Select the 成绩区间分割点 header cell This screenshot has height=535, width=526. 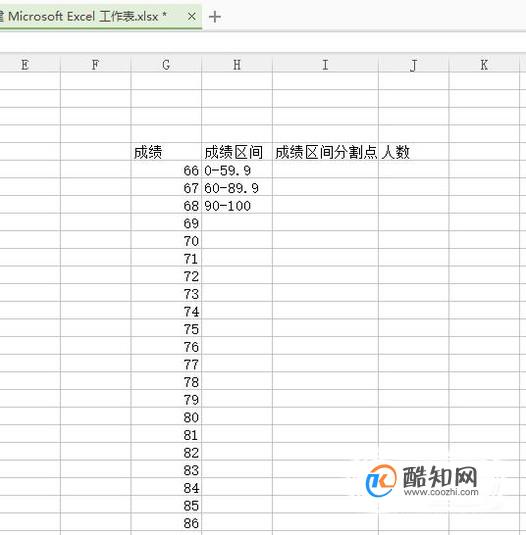[x=325, y=152]
